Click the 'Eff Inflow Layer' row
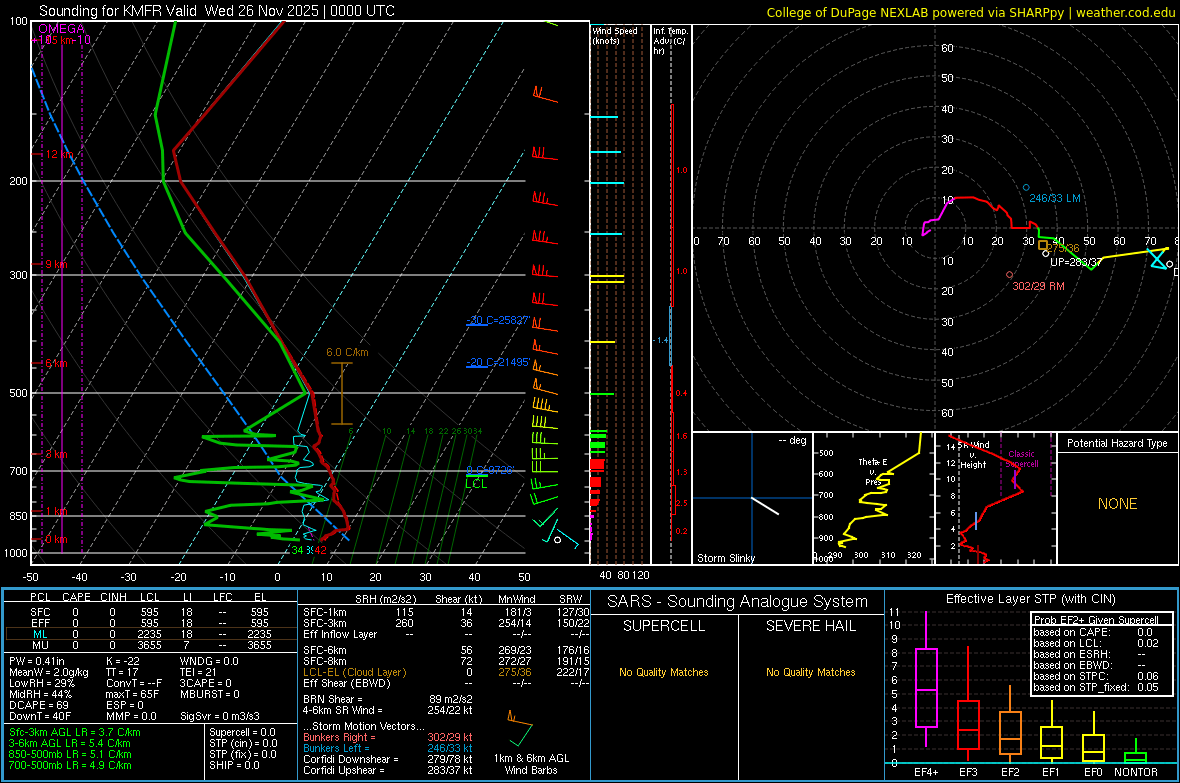 [446, 634]
